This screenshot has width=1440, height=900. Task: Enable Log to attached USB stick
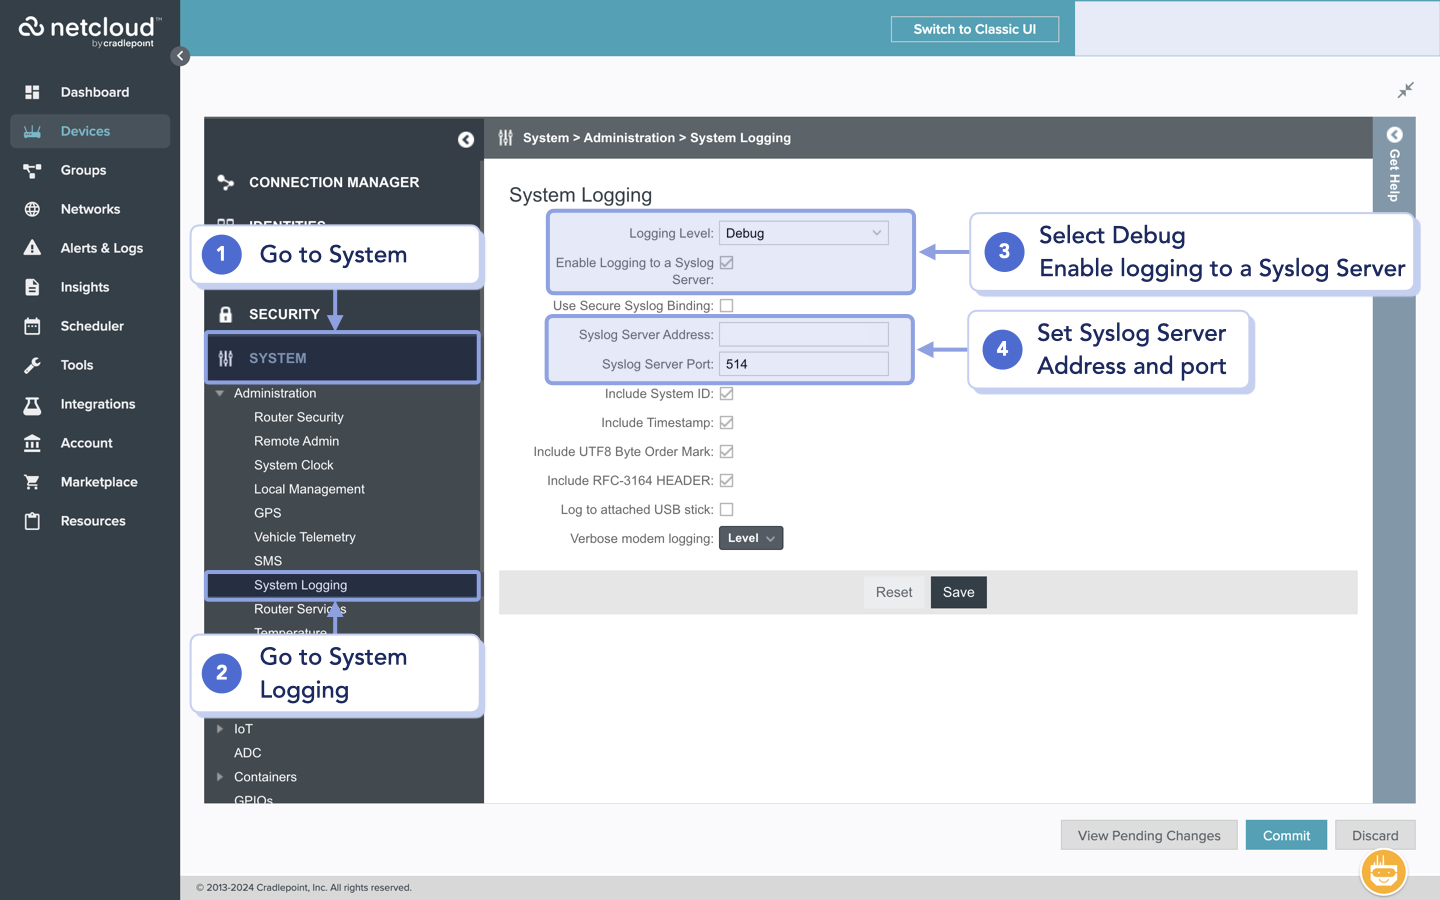coord(726,509)
